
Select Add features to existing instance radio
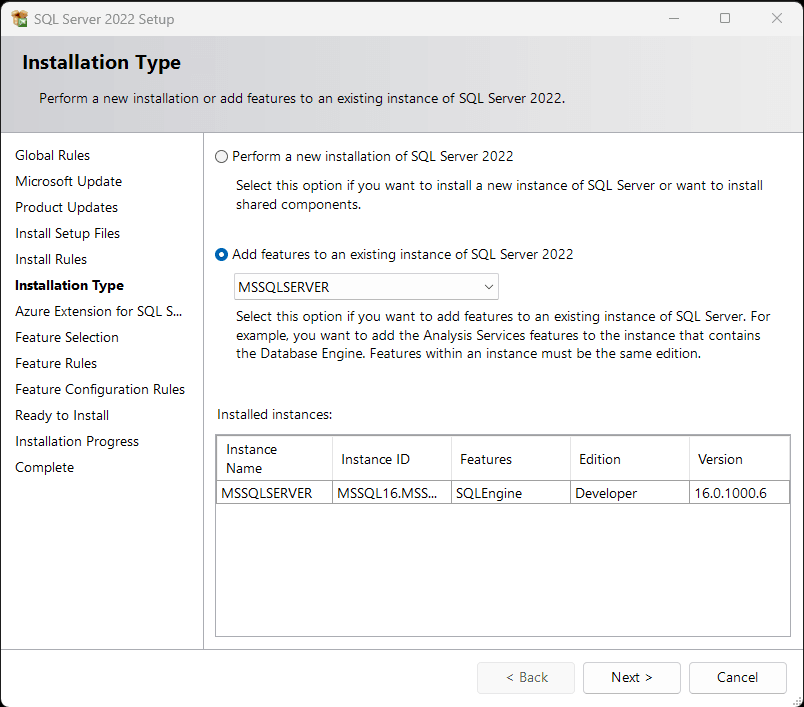[x=221, y=254]
